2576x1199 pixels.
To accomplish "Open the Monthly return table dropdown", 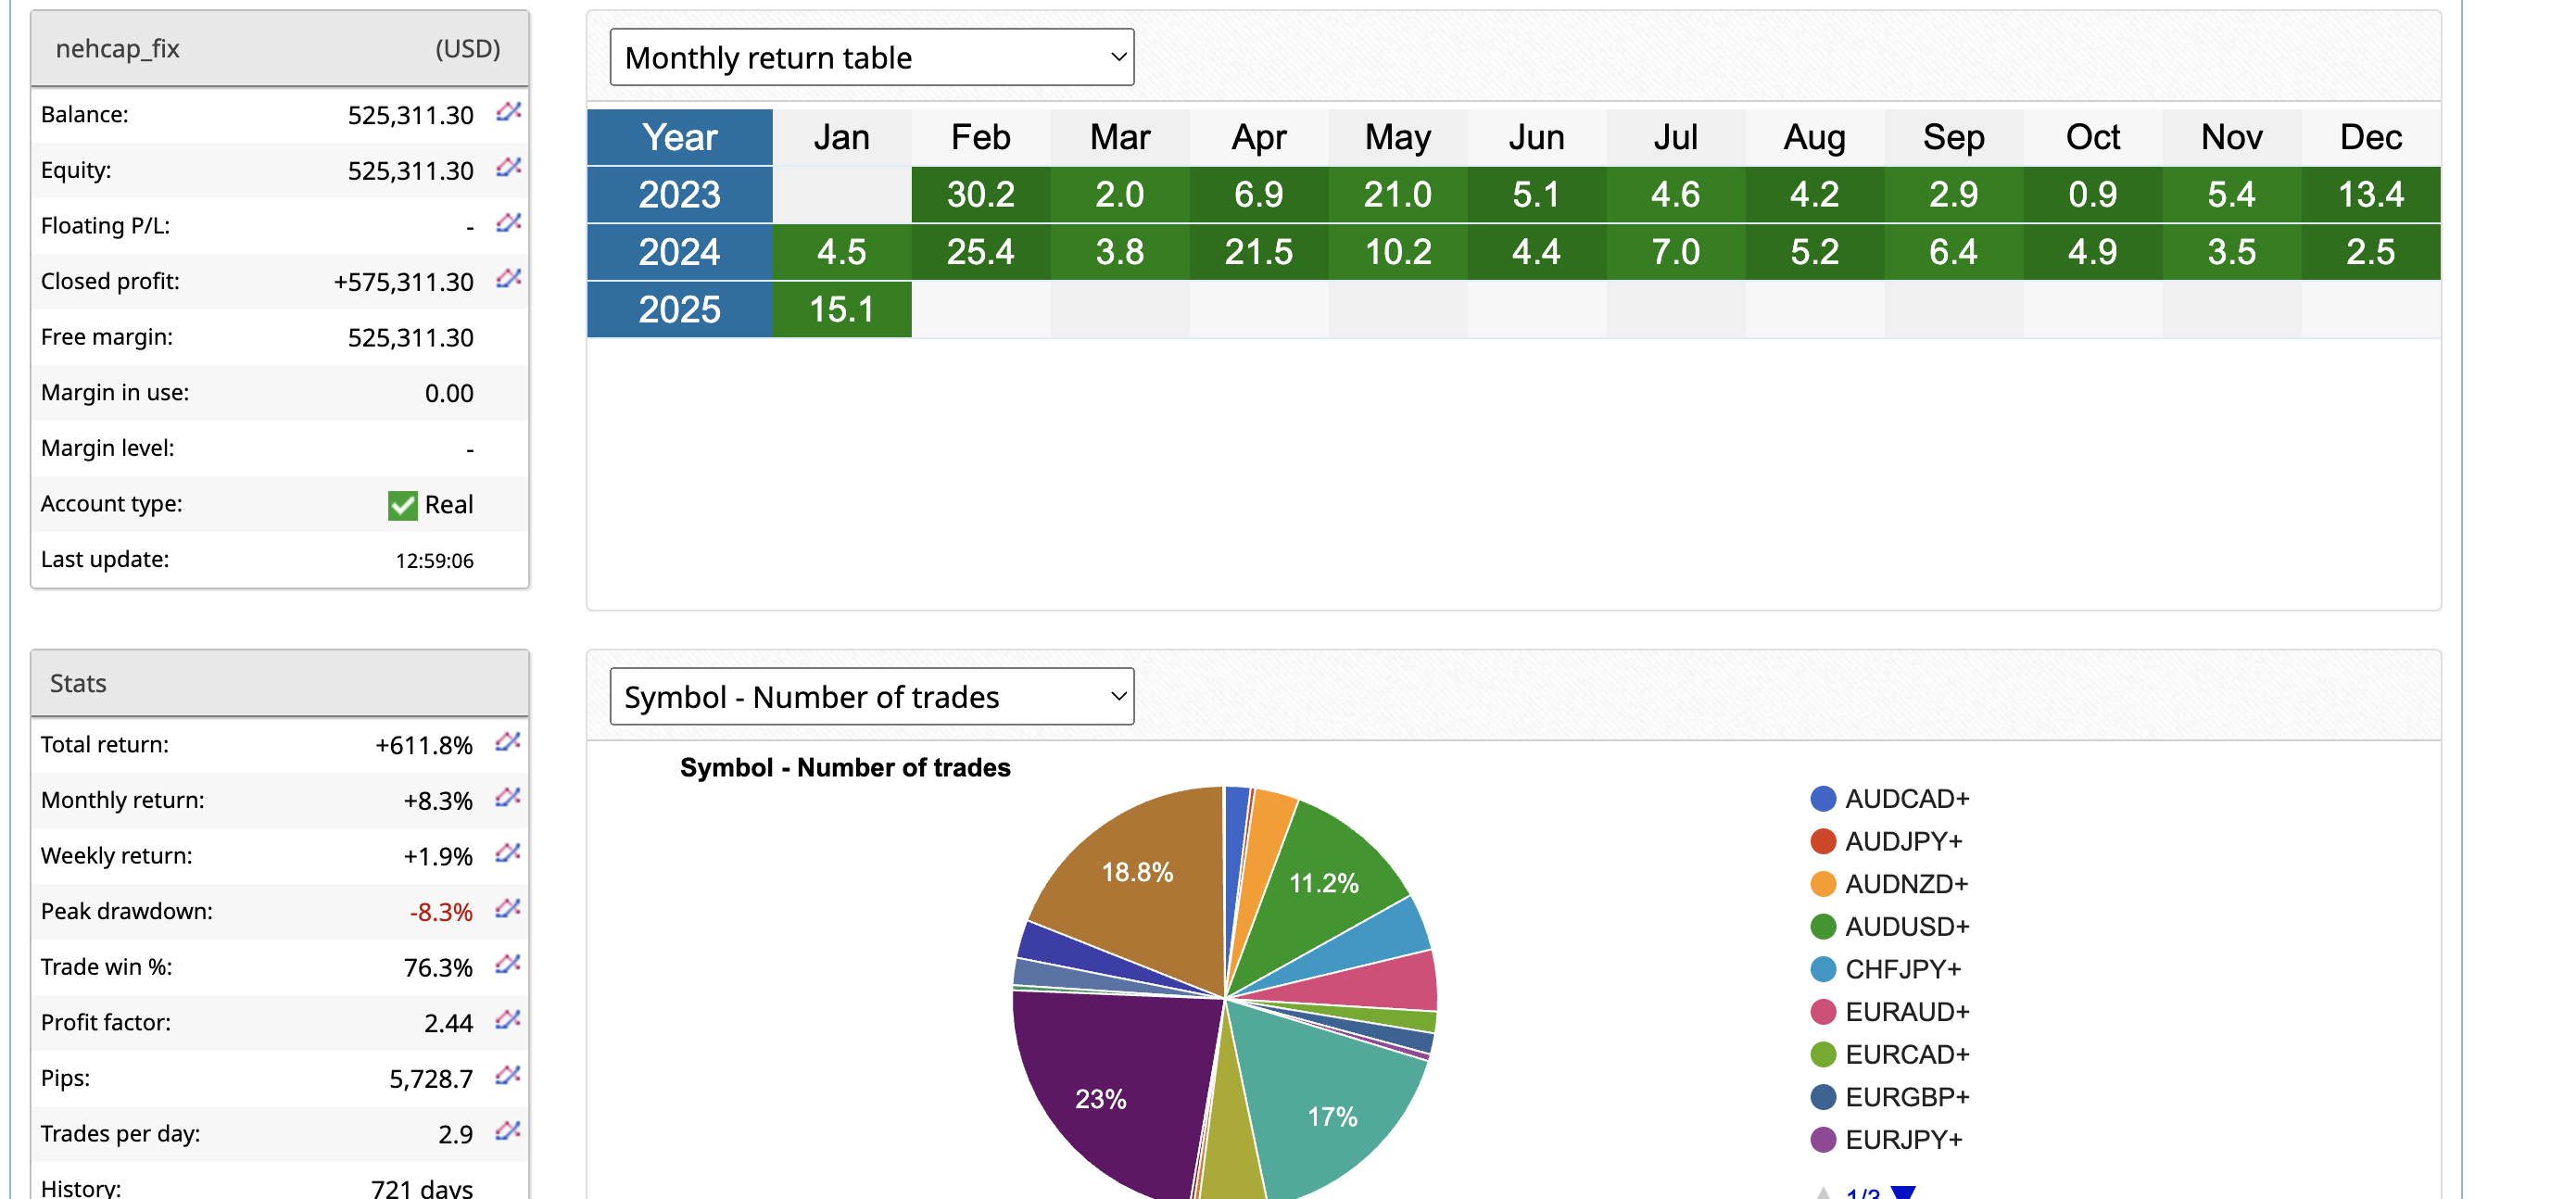I will [x=871, y=58].
